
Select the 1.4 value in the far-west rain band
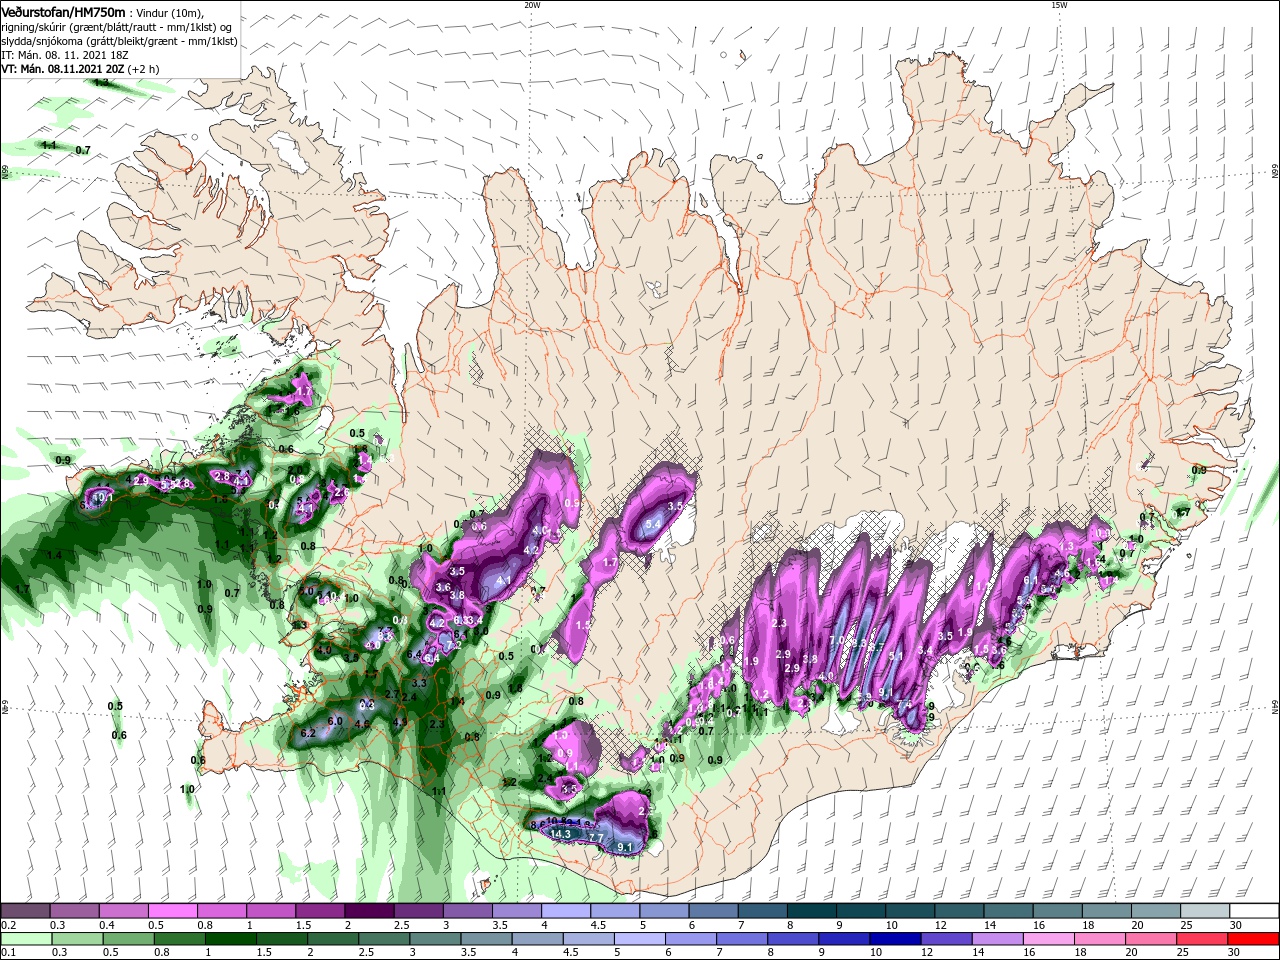(x=54, y=555)
